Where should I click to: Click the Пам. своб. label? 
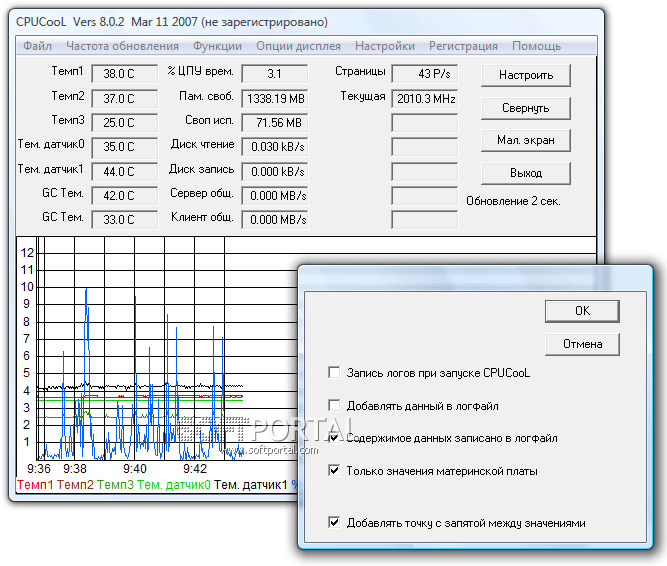(x=206, y=96)
